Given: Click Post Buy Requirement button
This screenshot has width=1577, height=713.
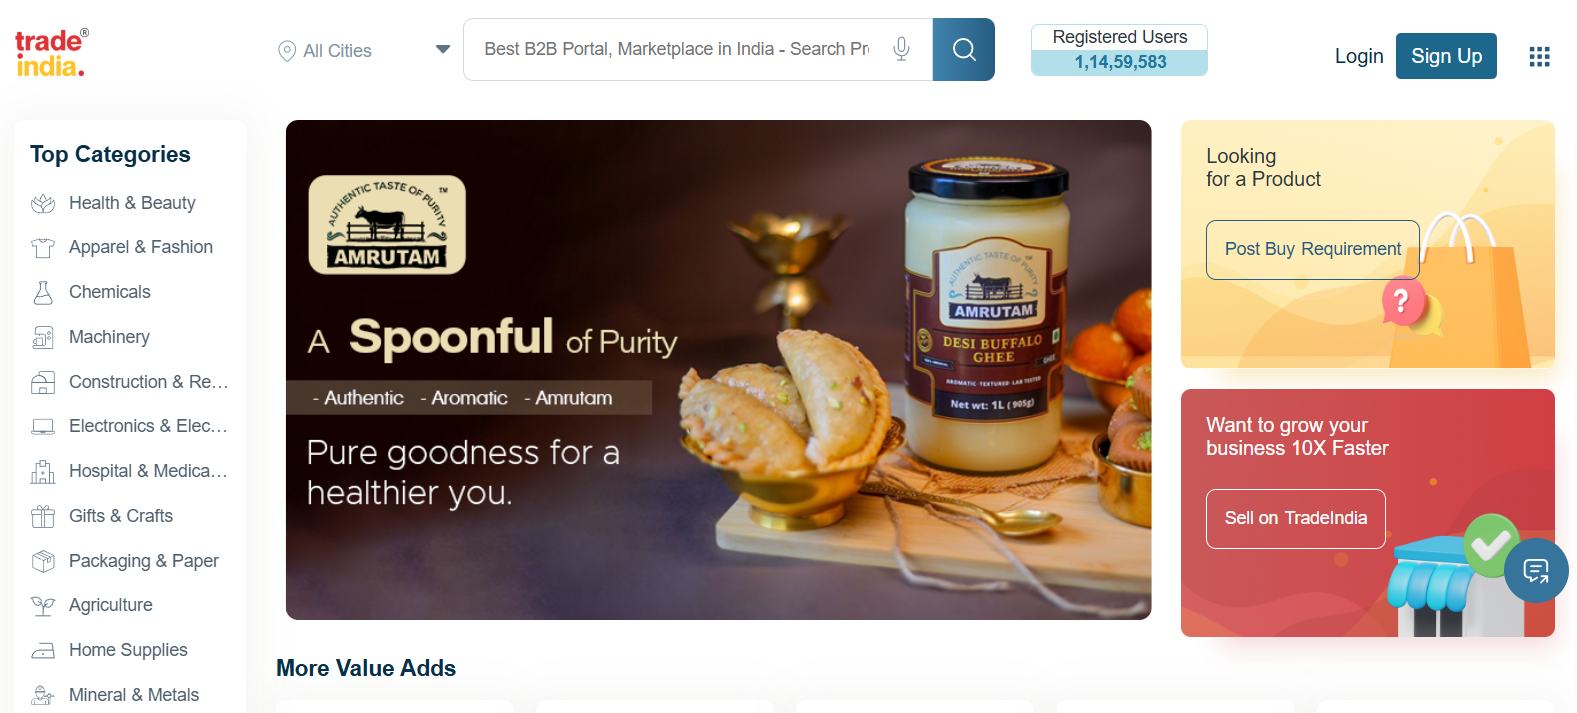Looking at the screenshot, I should click(1312, 249).
